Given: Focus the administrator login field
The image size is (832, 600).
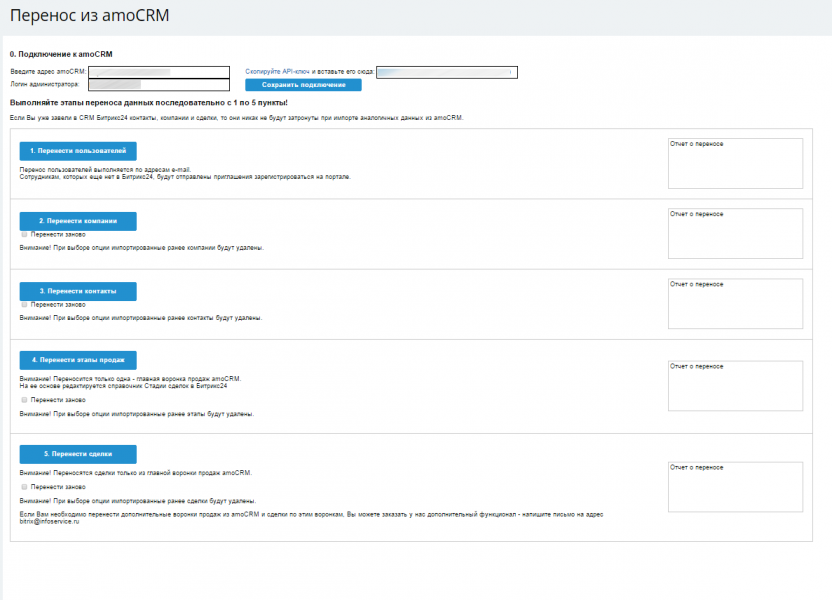Looking at the screenshot, I should pyautogui.click(x=158, y=84).
